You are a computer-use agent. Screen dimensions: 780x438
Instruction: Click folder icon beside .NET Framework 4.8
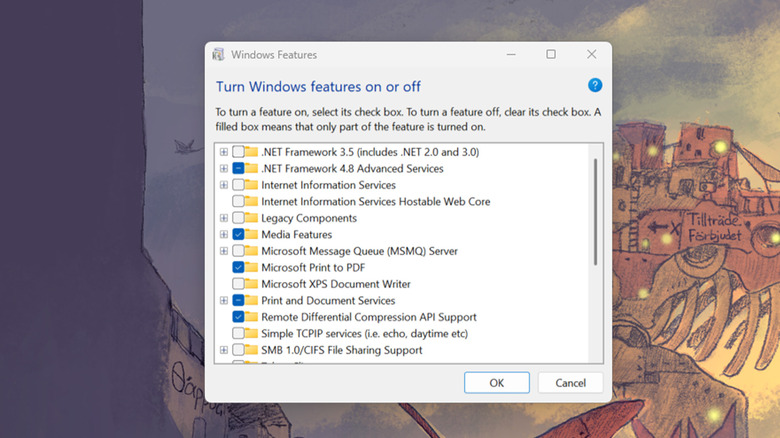click(251, 168)
